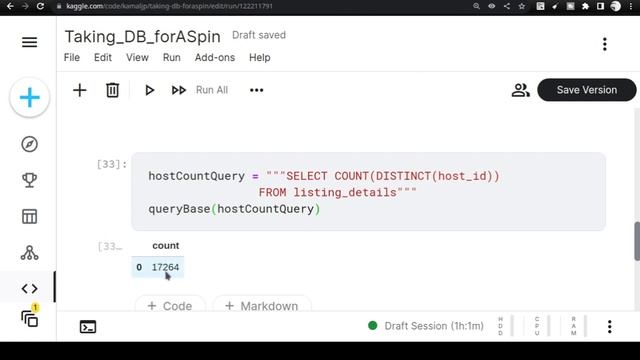The height and width of the screenshot is (360, 640).
Task: Open the Kaggle hamburger menu
Action: coord(29,42)
